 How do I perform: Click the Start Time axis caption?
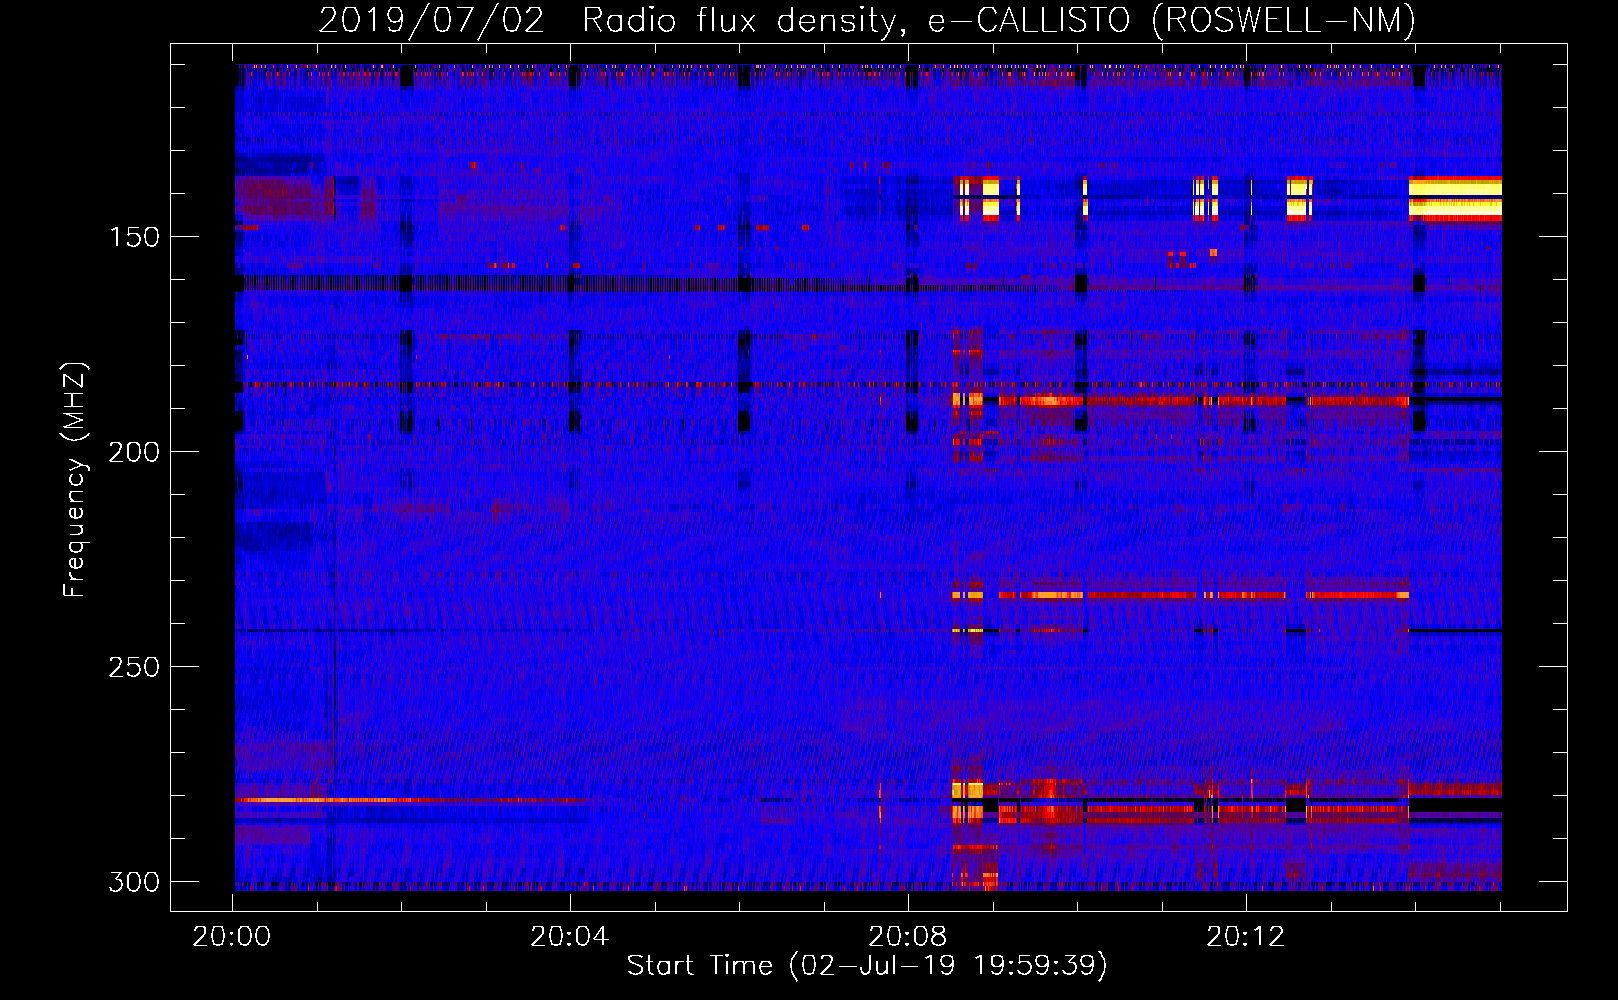tap(867, 966)
